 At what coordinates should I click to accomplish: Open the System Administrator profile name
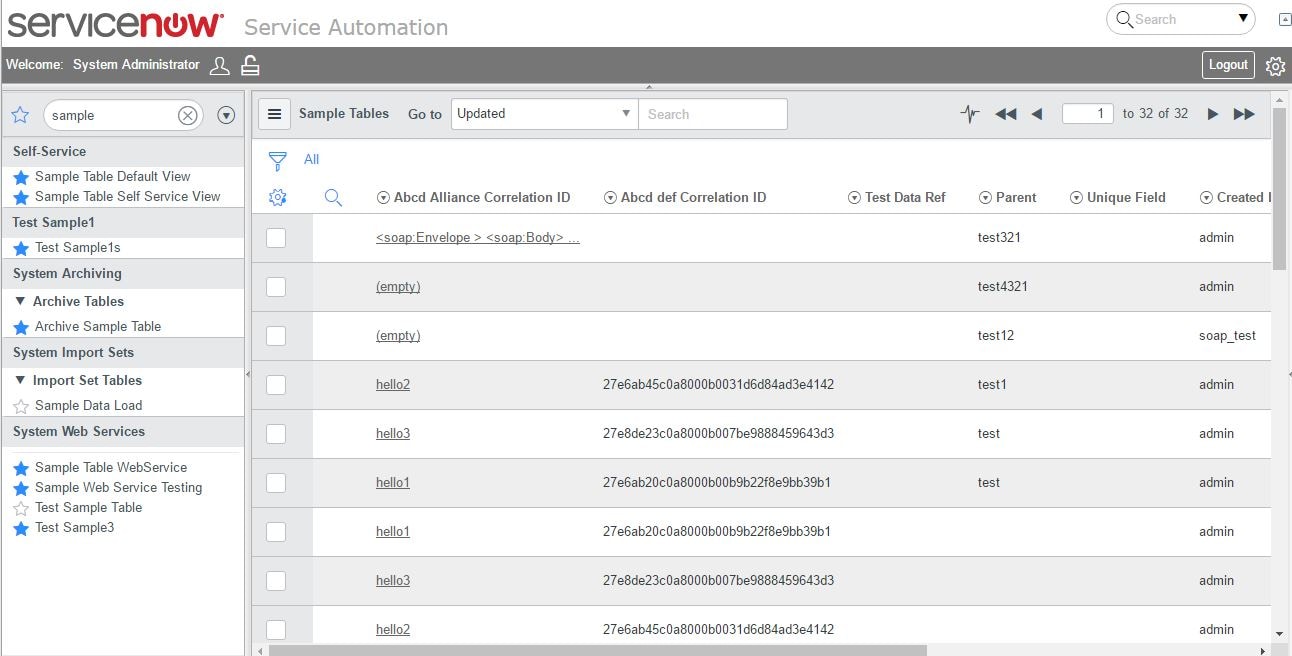click(136, 65)
